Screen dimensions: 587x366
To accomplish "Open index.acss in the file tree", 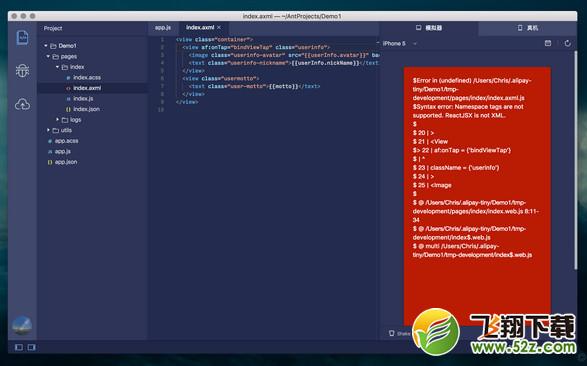I will point(87,77).
